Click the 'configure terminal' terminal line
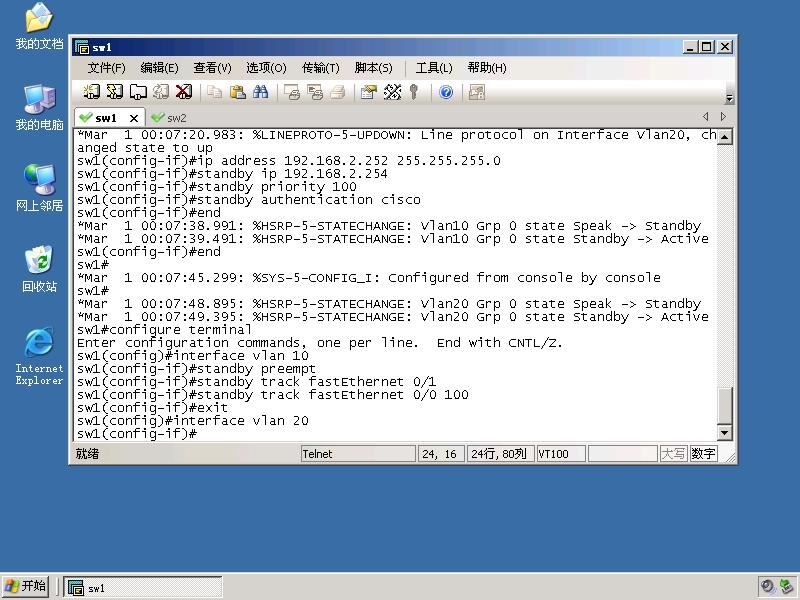800x600 pixels. [164, 330]
